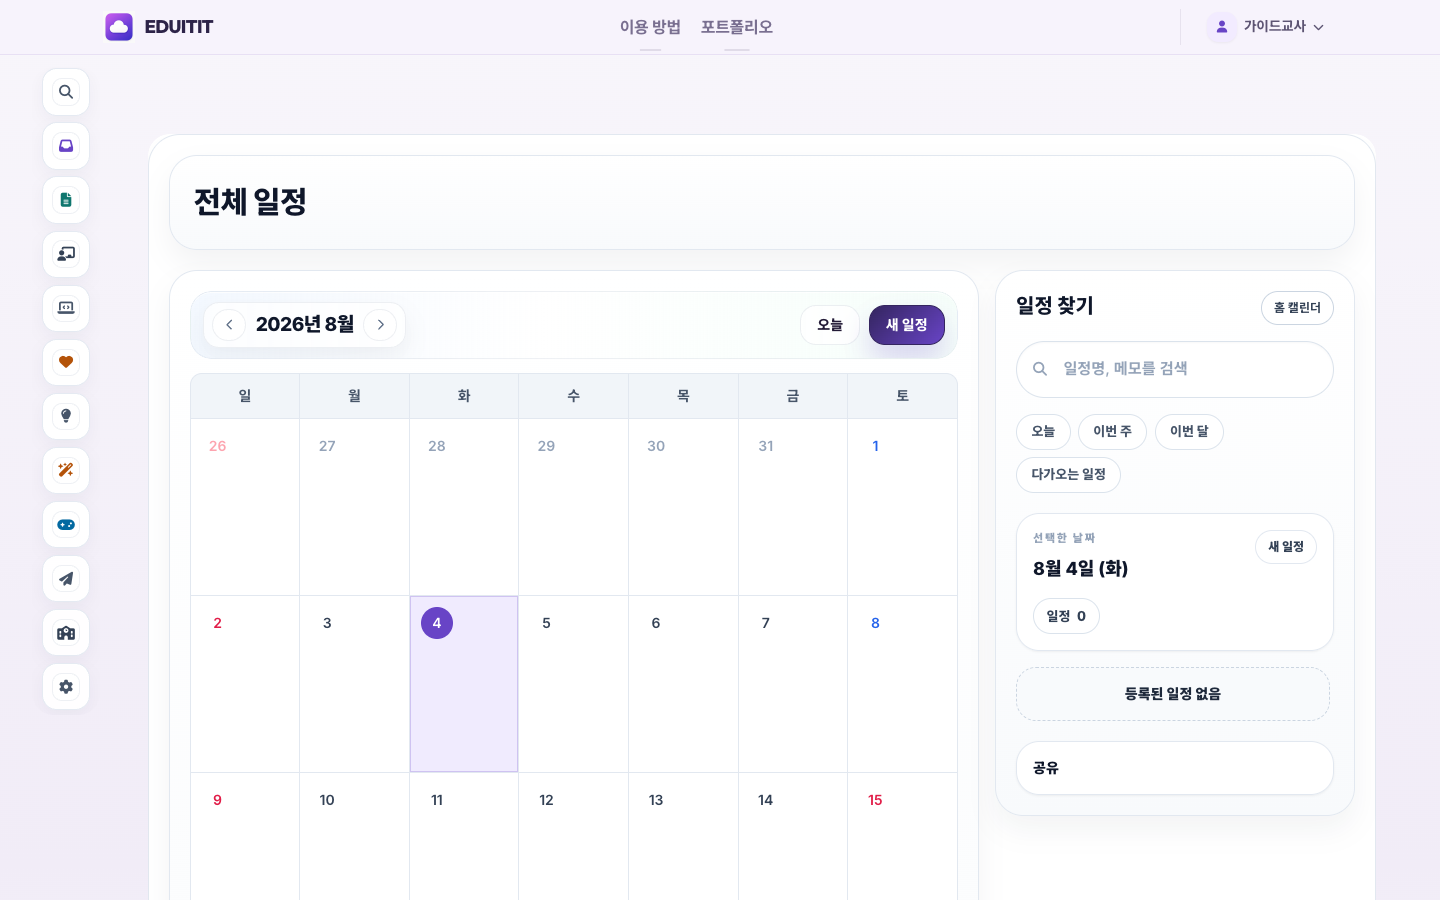This screenshot has height=900, width=1440.
Task: Open the paper plane send icon
Action: point(66,578)
